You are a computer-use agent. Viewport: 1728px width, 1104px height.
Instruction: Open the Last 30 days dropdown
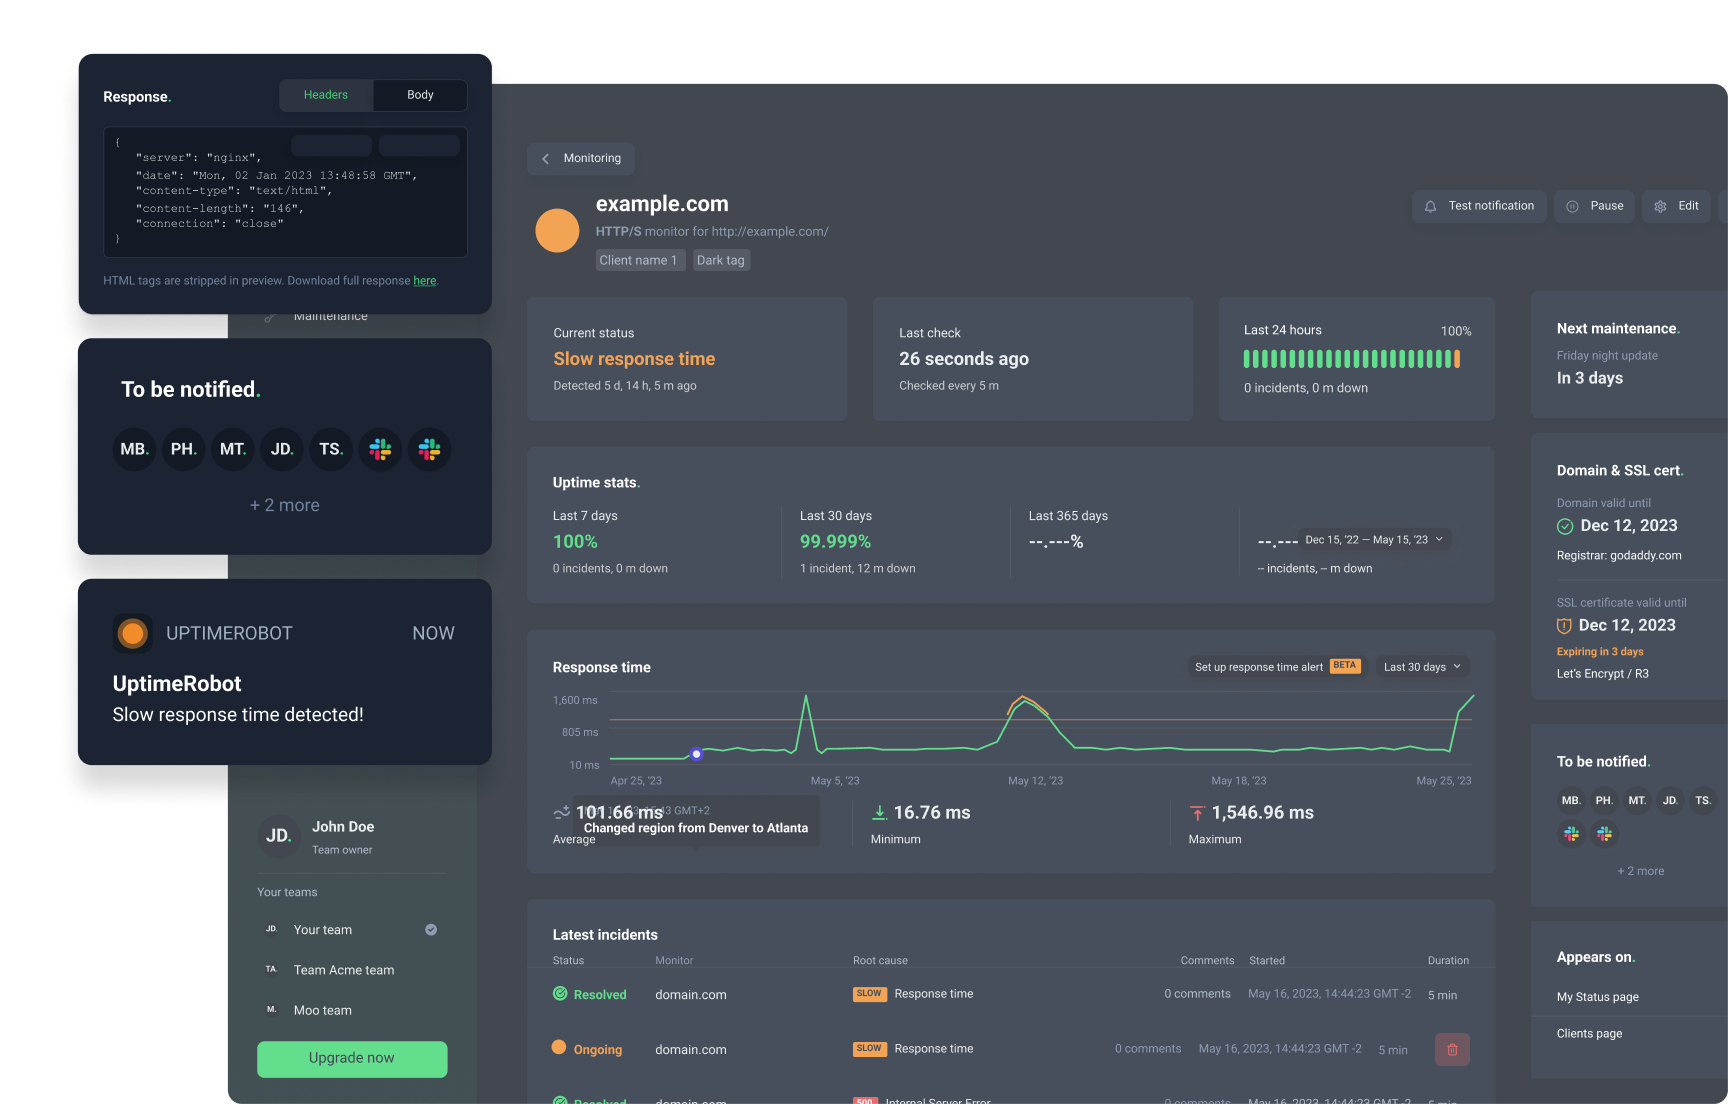1422,667
